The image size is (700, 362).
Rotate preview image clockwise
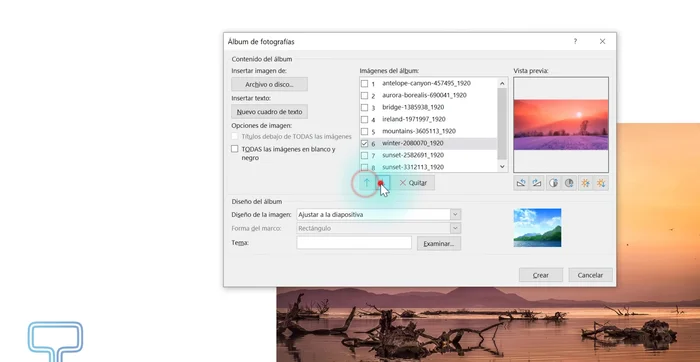click(x=537, y=183)
